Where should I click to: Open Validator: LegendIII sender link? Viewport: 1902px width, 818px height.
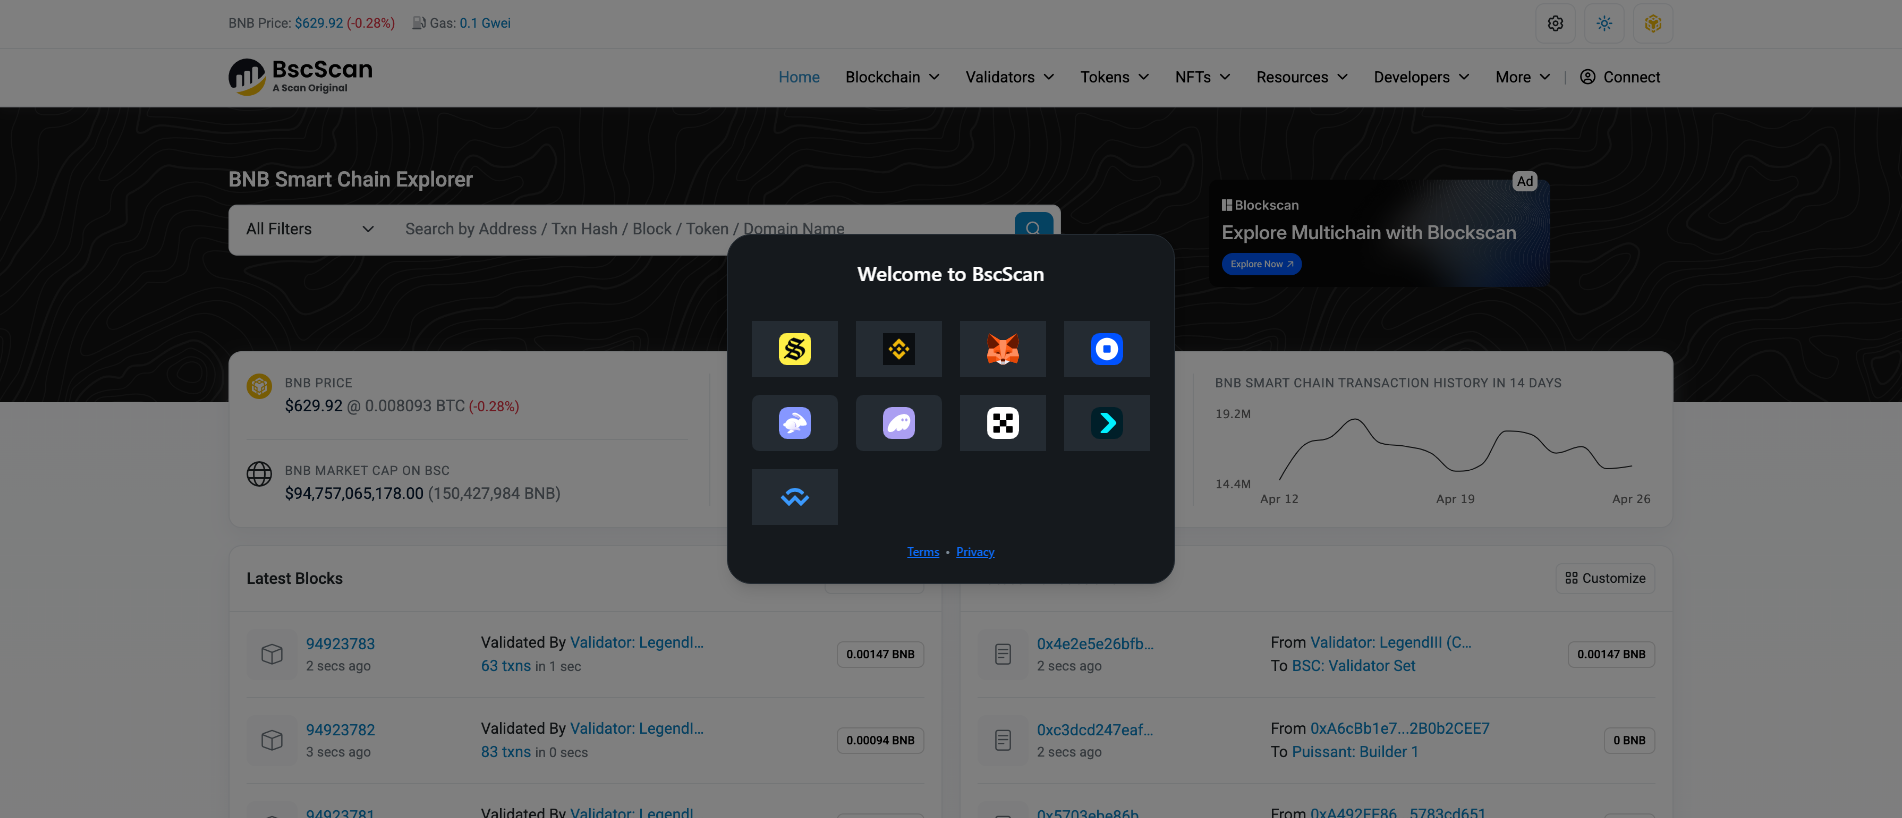point(1391,643)
